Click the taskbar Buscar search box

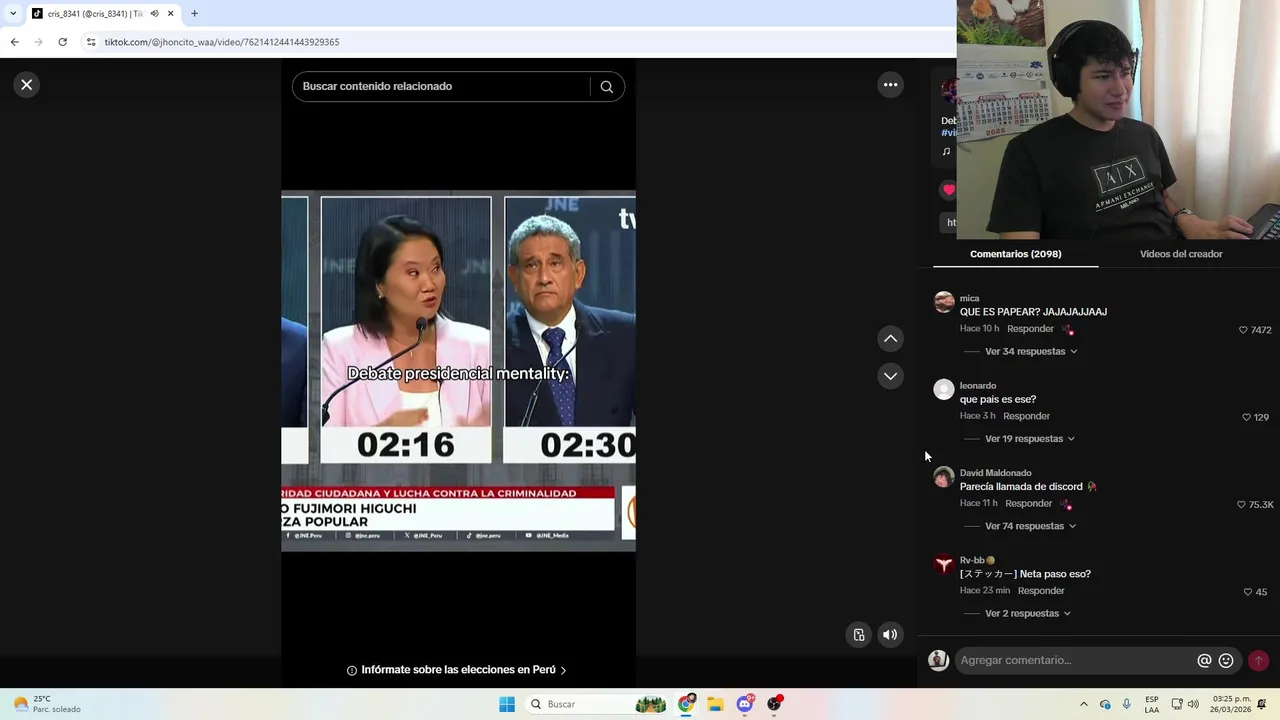tap(595, 704)
